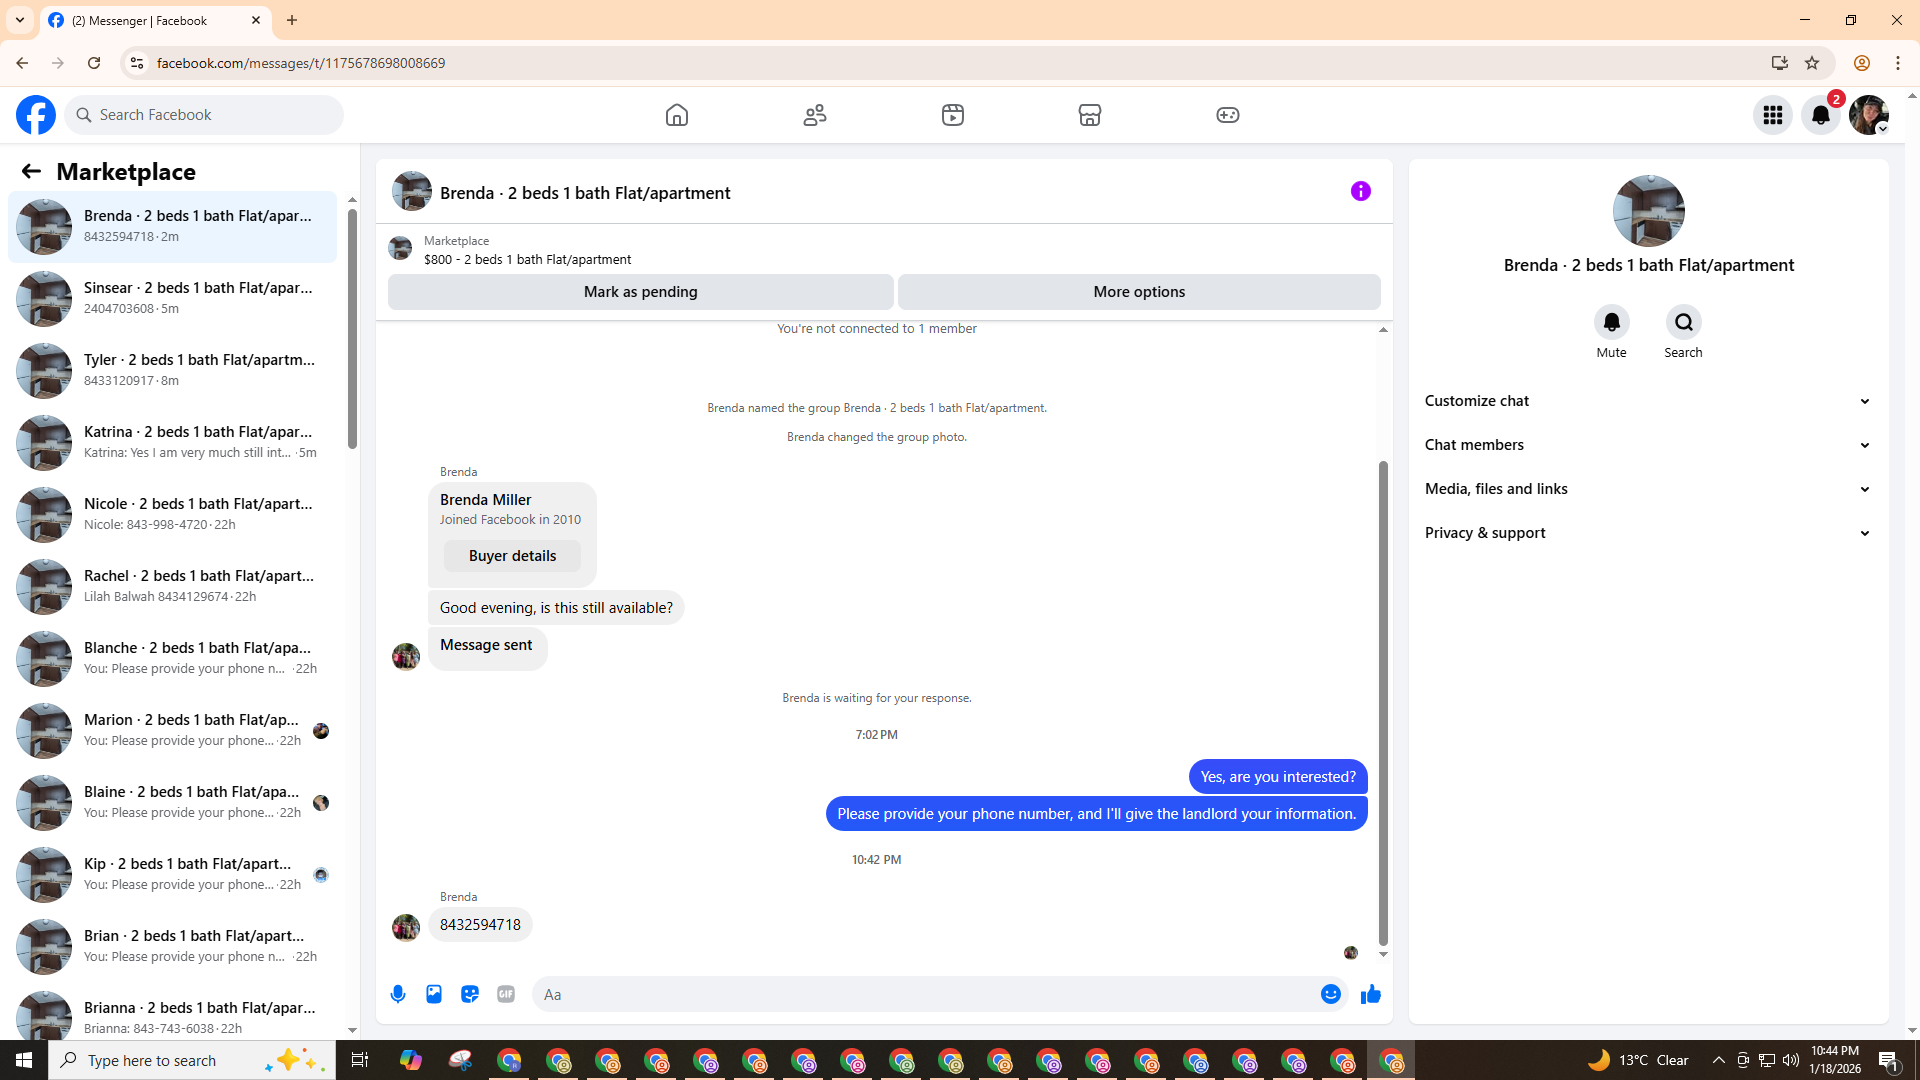
Task: Click Mark as pending button
Action: coord(640,292)
